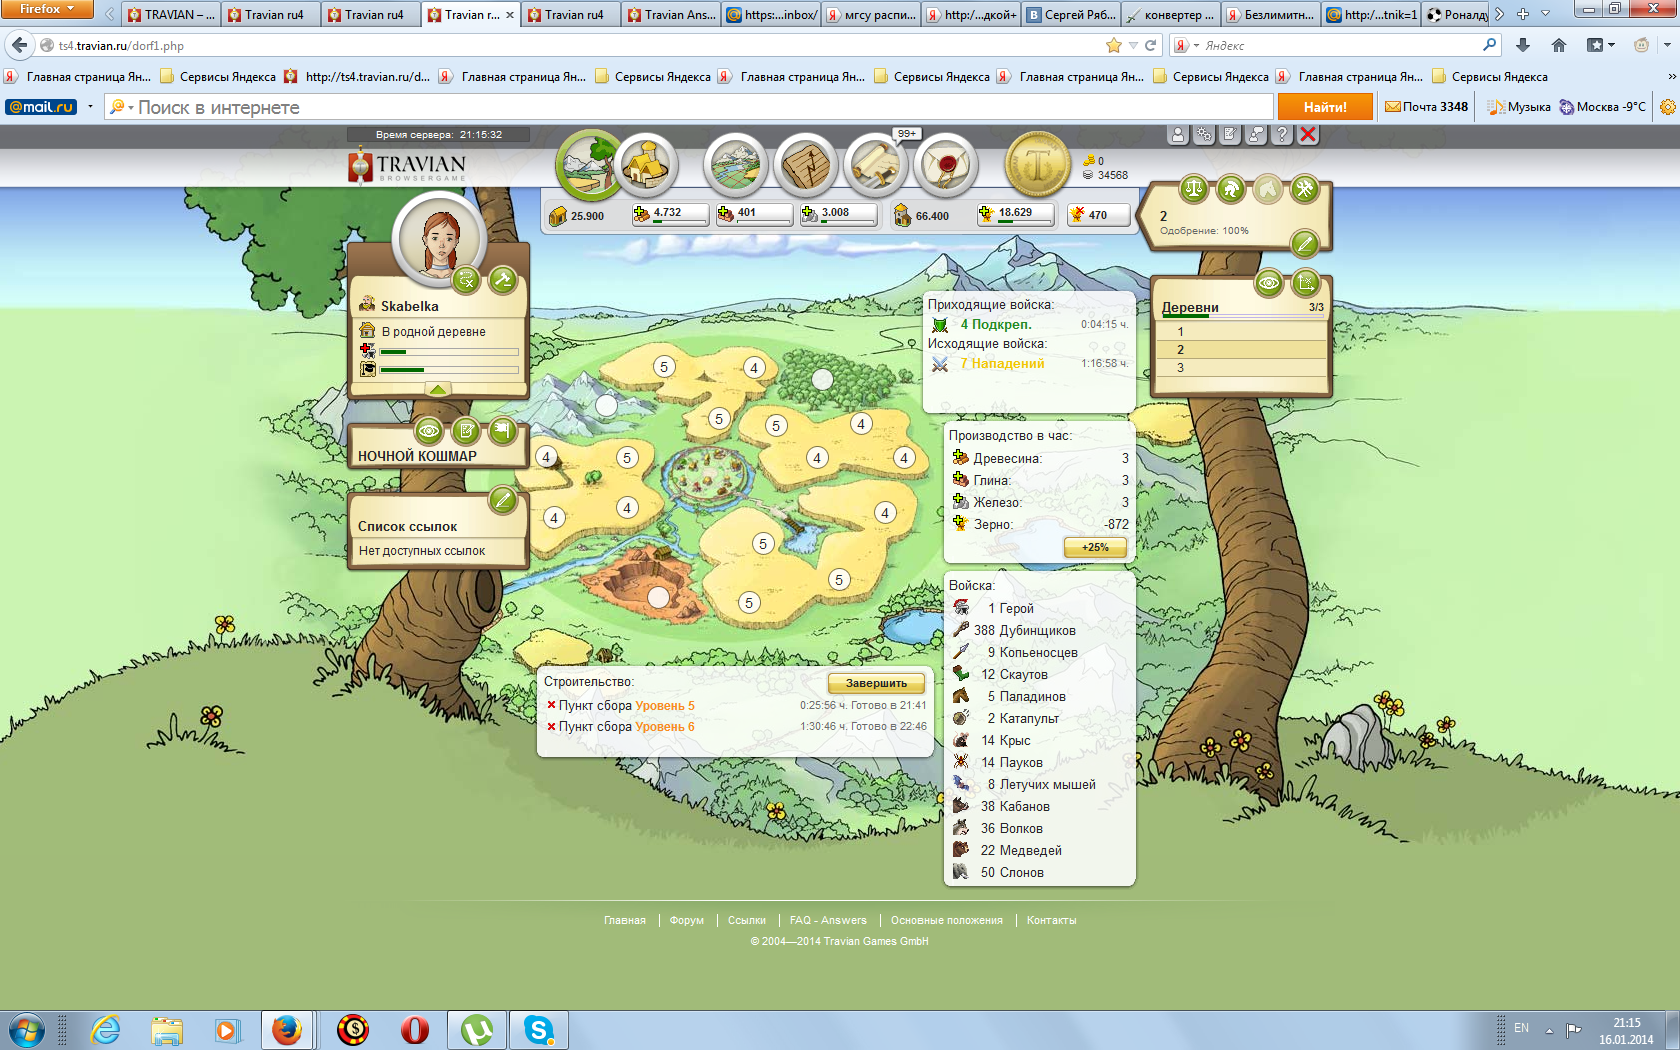Image resolution: width=1680 pixels, height=1050 pixels.
Task: Expand hidden bookmarks overflow chevron
Action: [1671, 77]
